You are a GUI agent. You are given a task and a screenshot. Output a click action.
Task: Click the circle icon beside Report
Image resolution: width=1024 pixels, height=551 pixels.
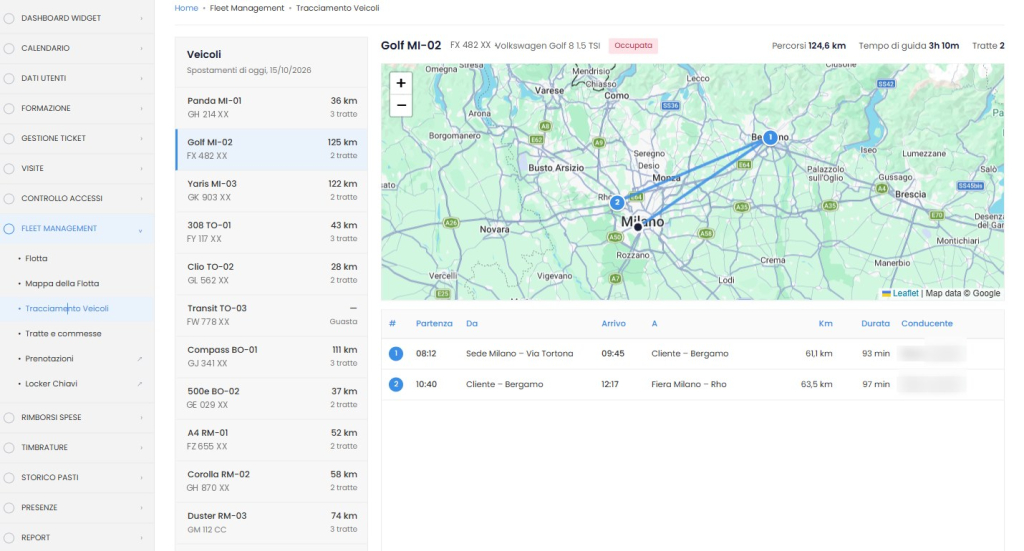coord(8,538)
